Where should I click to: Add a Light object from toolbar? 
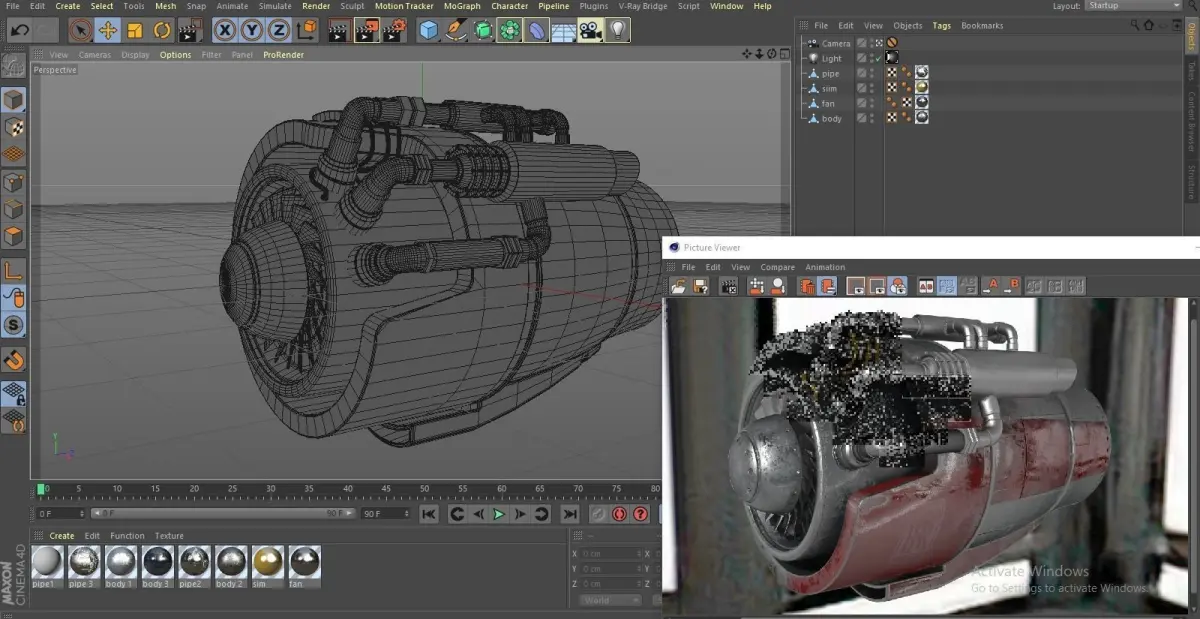[x=618, y=31]
